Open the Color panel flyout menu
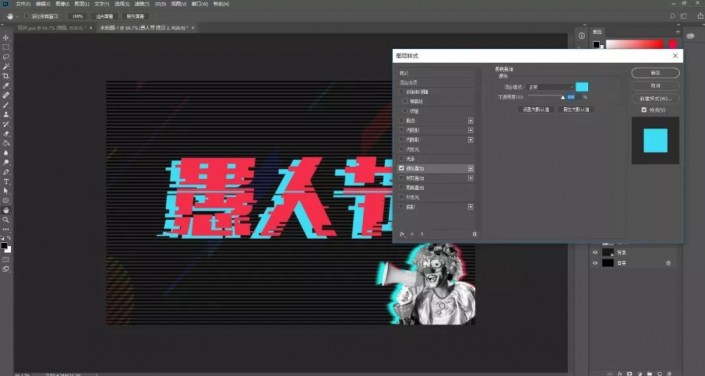The image size is (705, 376). tap(678, 31)
